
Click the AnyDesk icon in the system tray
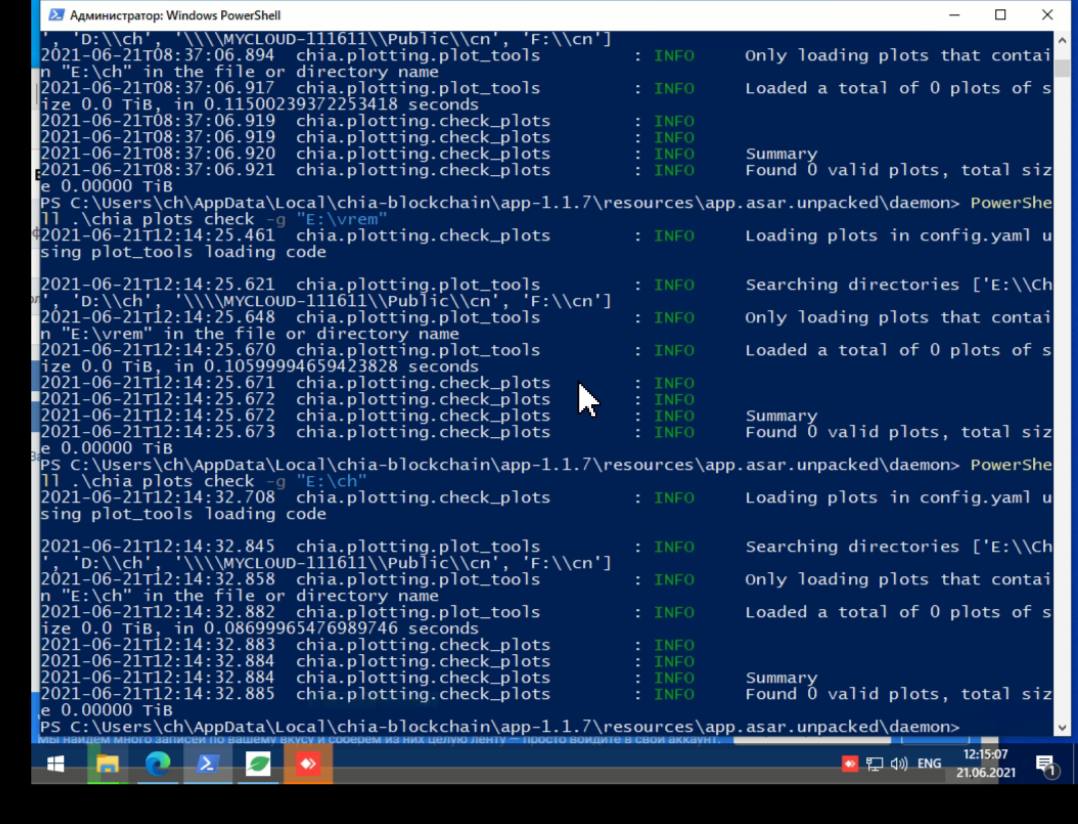(x=850, y=764)
